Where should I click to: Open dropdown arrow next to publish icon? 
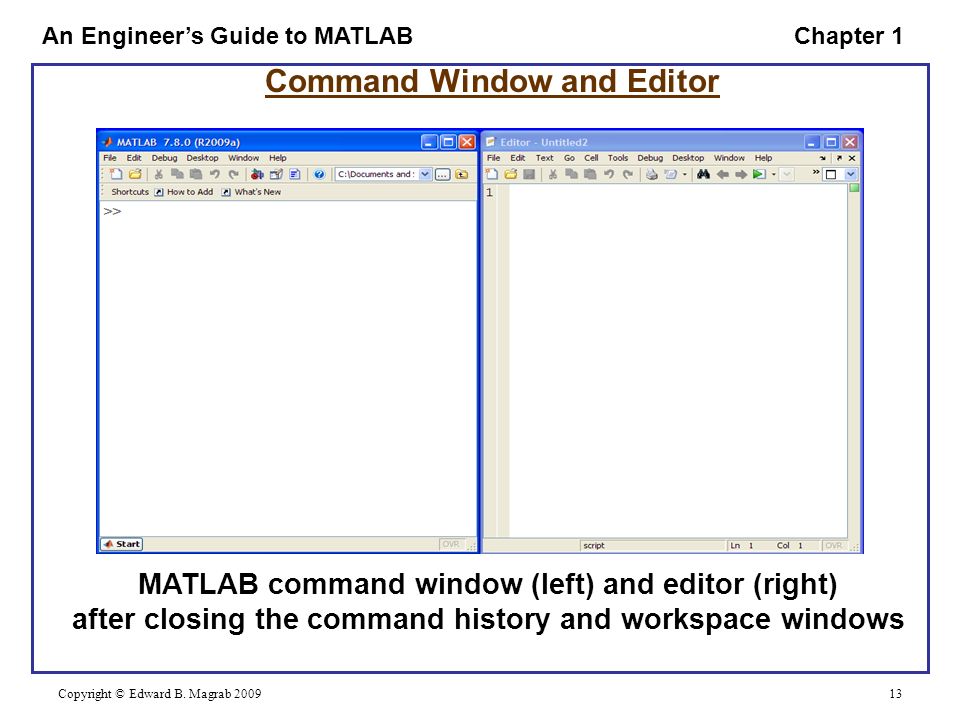684,174
